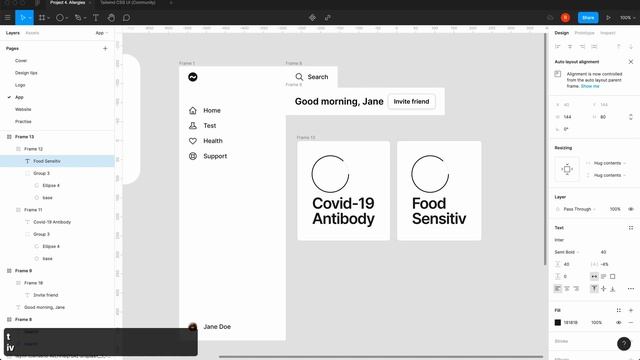Viewport: 640px width, 360px height.
Task: Select the Frame tool in the toolbar
Action: (x=42, y=18)
